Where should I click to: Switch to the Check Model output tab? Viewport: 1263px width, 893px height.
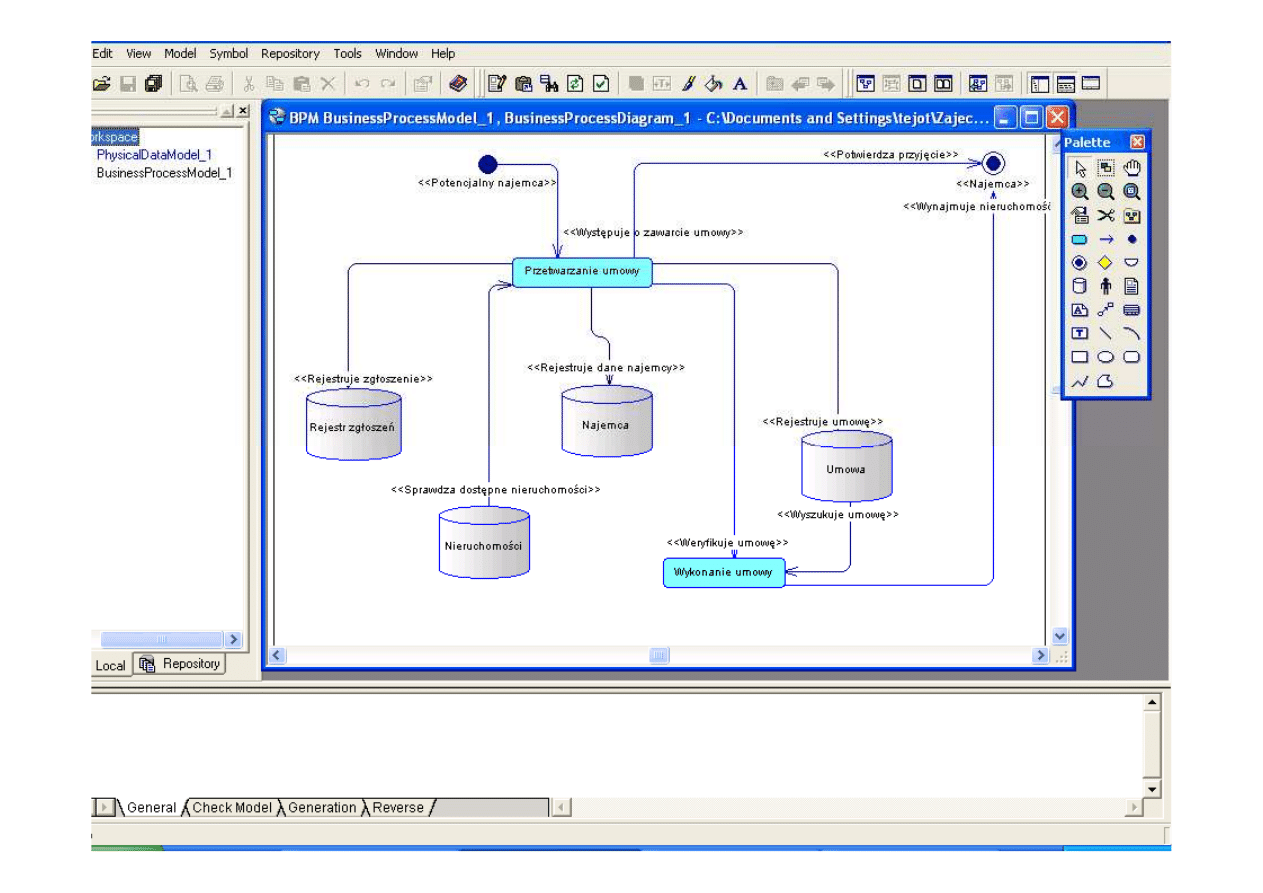(x=232, y=808)
